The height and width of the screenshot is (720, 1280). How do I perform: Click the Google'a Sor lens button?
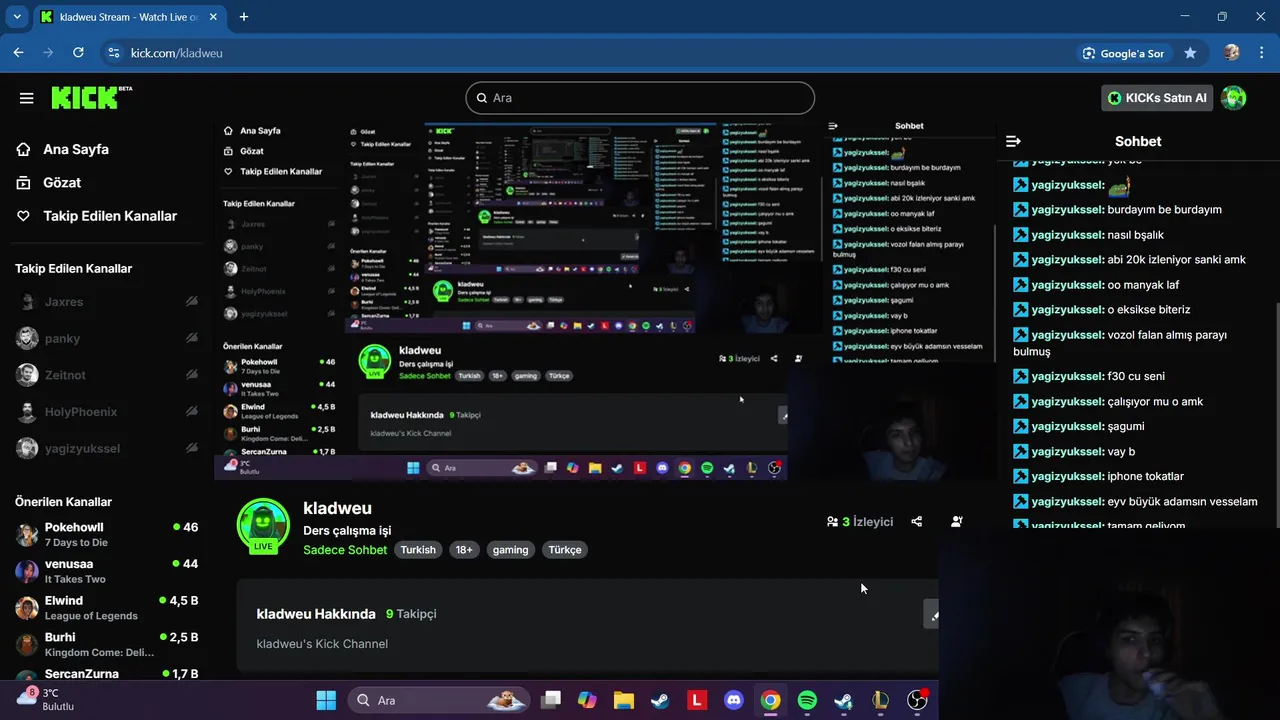[x=1124, y=53]
